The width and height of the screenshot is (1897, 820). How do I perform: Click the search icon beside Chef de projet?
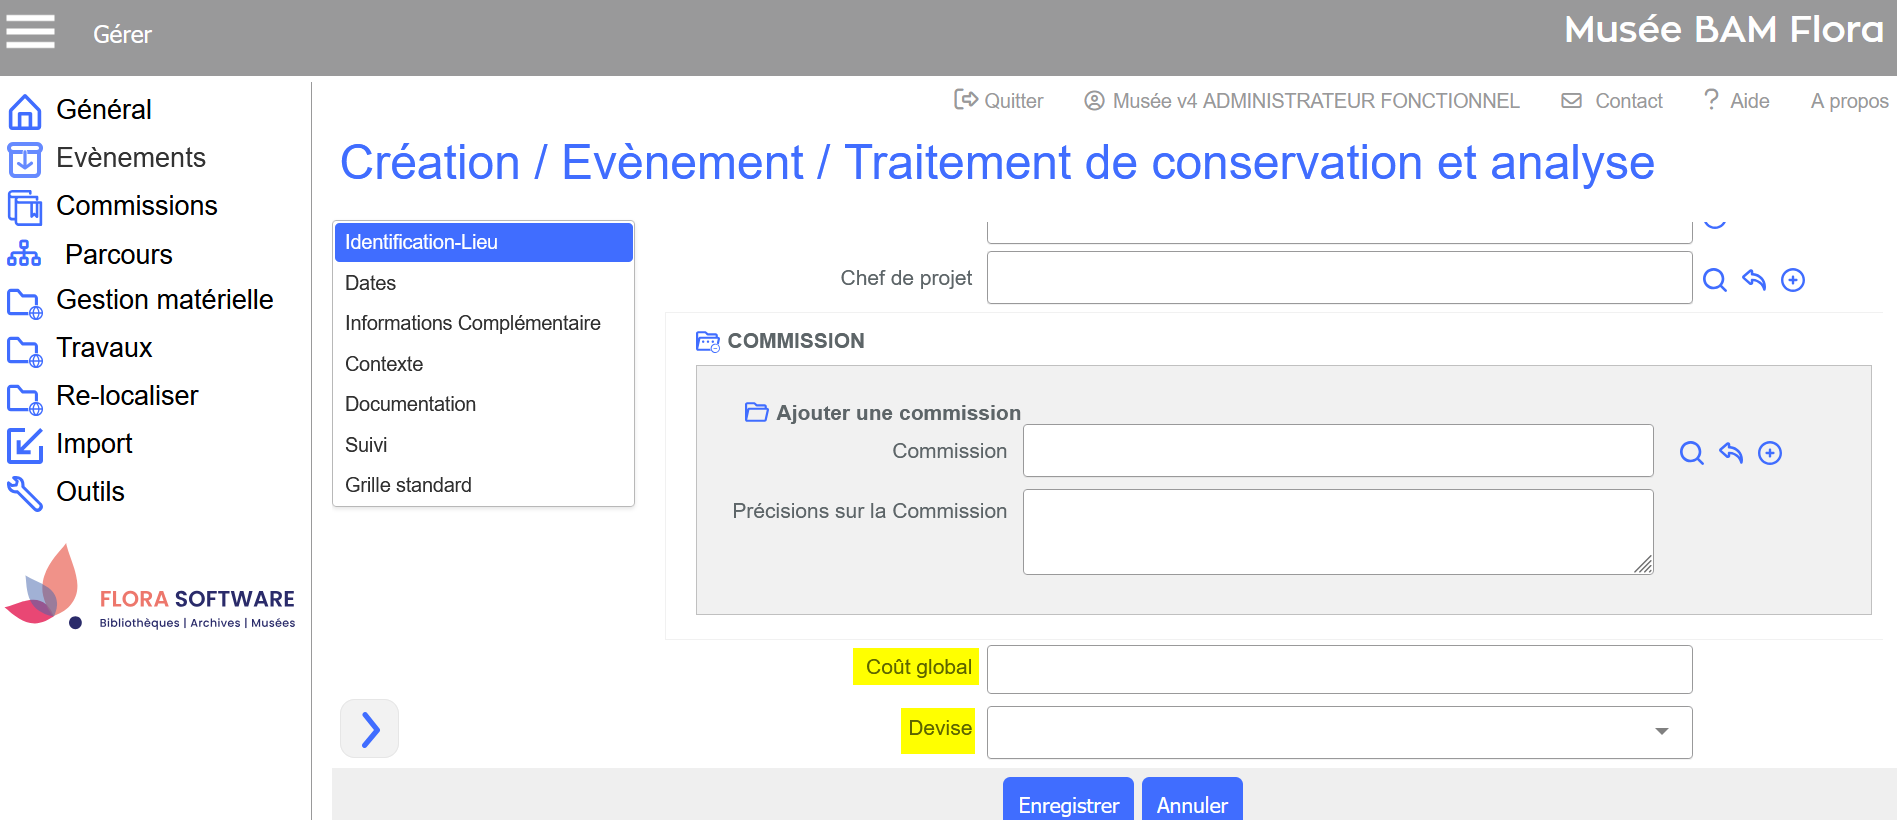click(1714, 280)
